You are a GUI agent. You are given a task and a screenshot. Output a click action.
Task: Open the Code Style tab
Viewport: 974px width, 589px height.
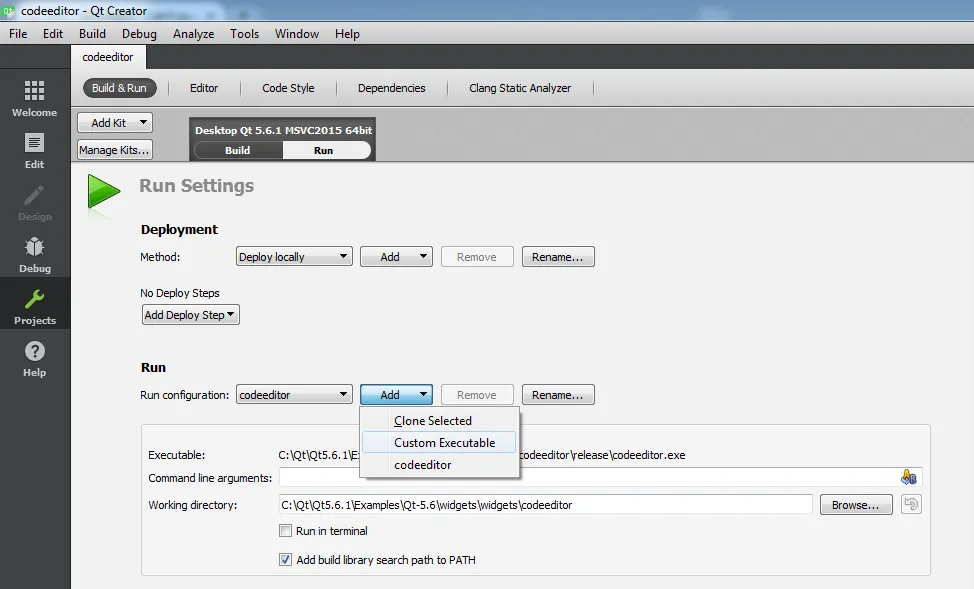(288, 88)
